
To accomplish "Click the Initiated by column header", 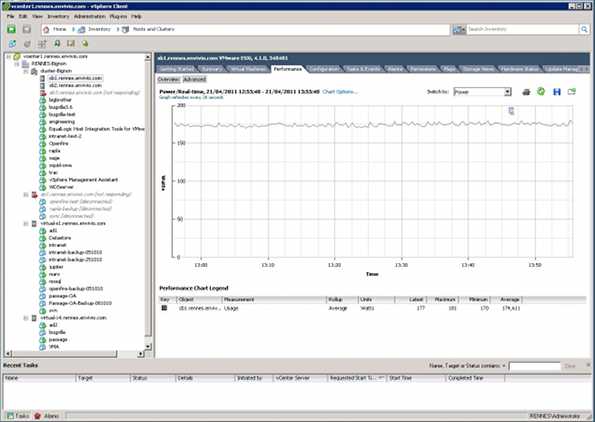I will point(254,378).
